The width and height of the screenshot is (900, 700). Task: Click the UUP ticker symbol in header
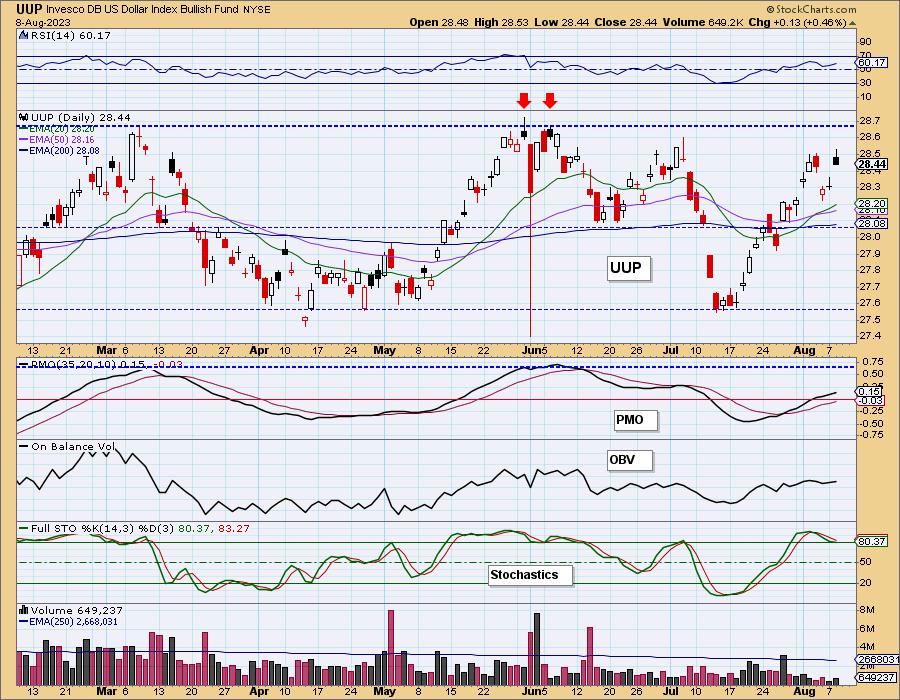coord(29,9)
